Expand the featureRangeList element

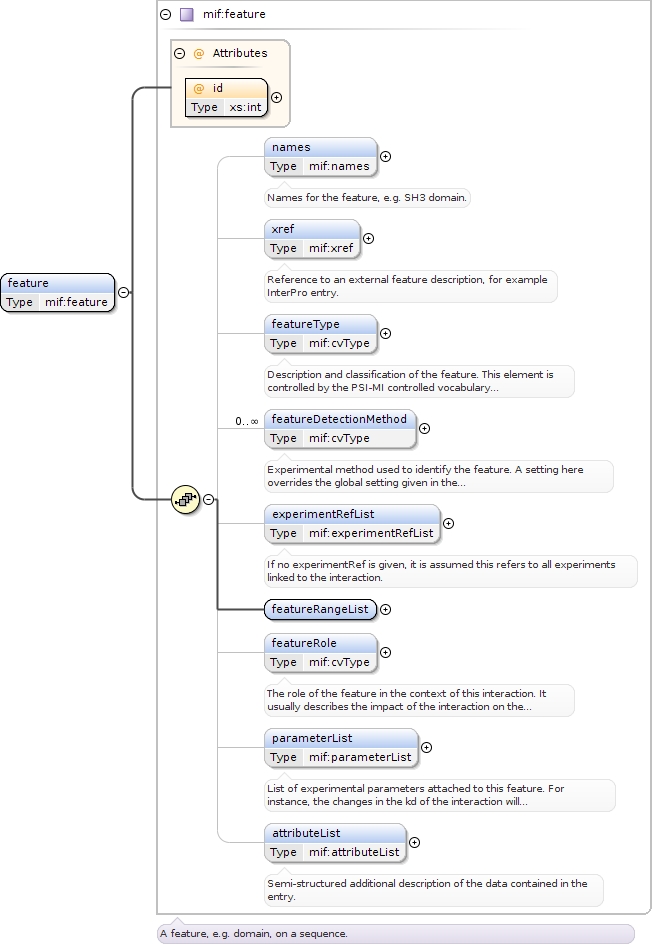click(385, 609)
